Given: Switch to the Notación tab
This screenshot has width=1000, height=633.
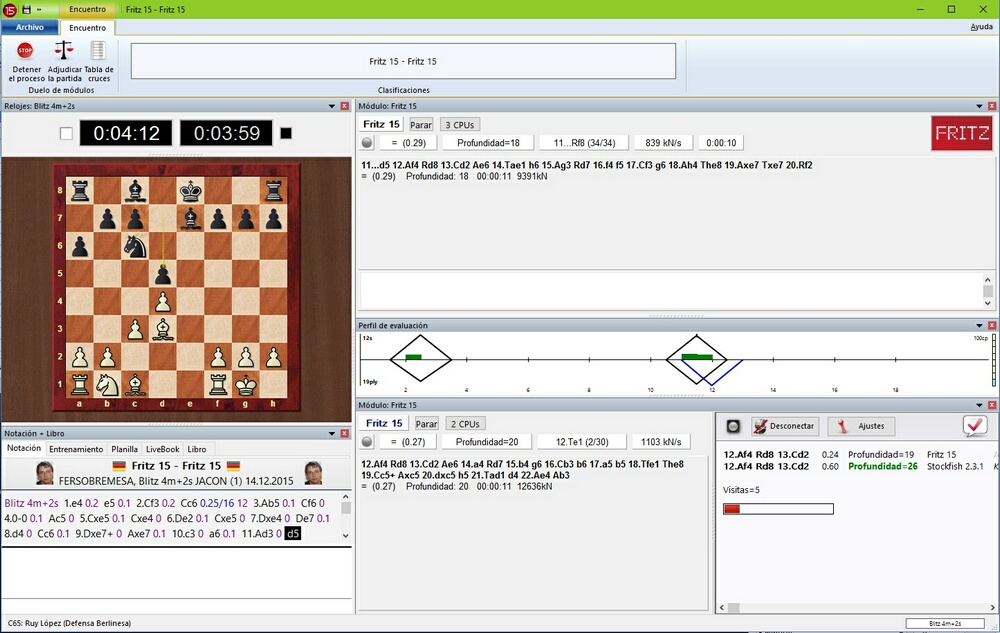Looking at the screenshot, I should pos(24,449).
